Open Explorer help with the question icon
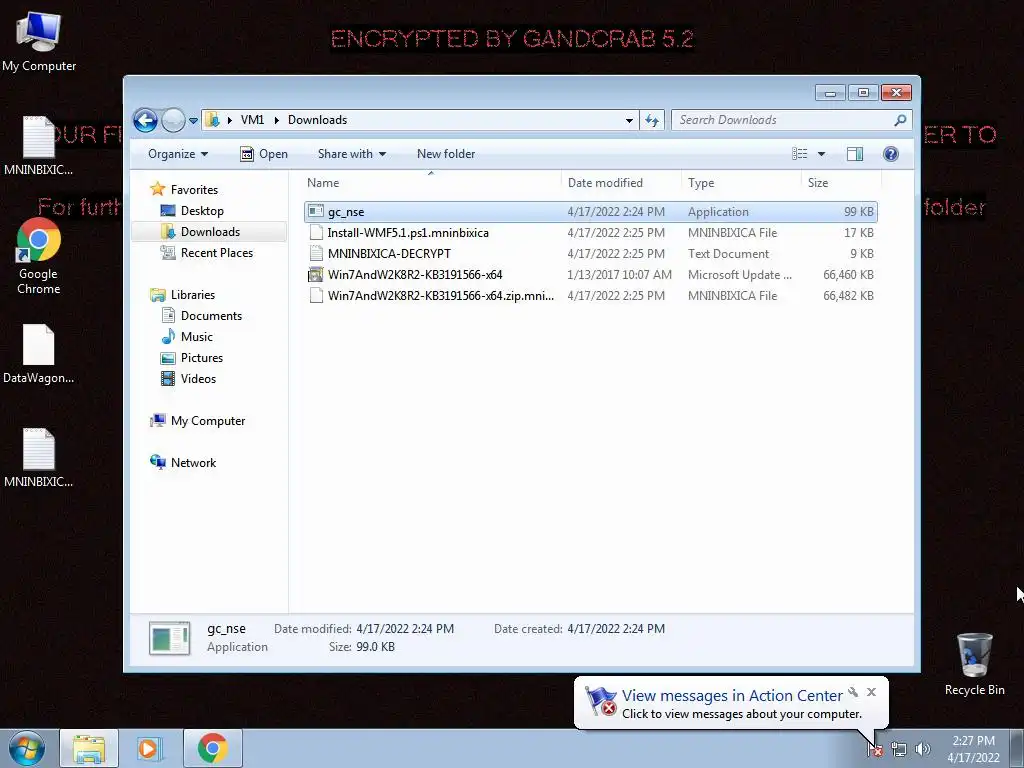This screenshot has width=1024, height=768. click(x=891, y=154)
